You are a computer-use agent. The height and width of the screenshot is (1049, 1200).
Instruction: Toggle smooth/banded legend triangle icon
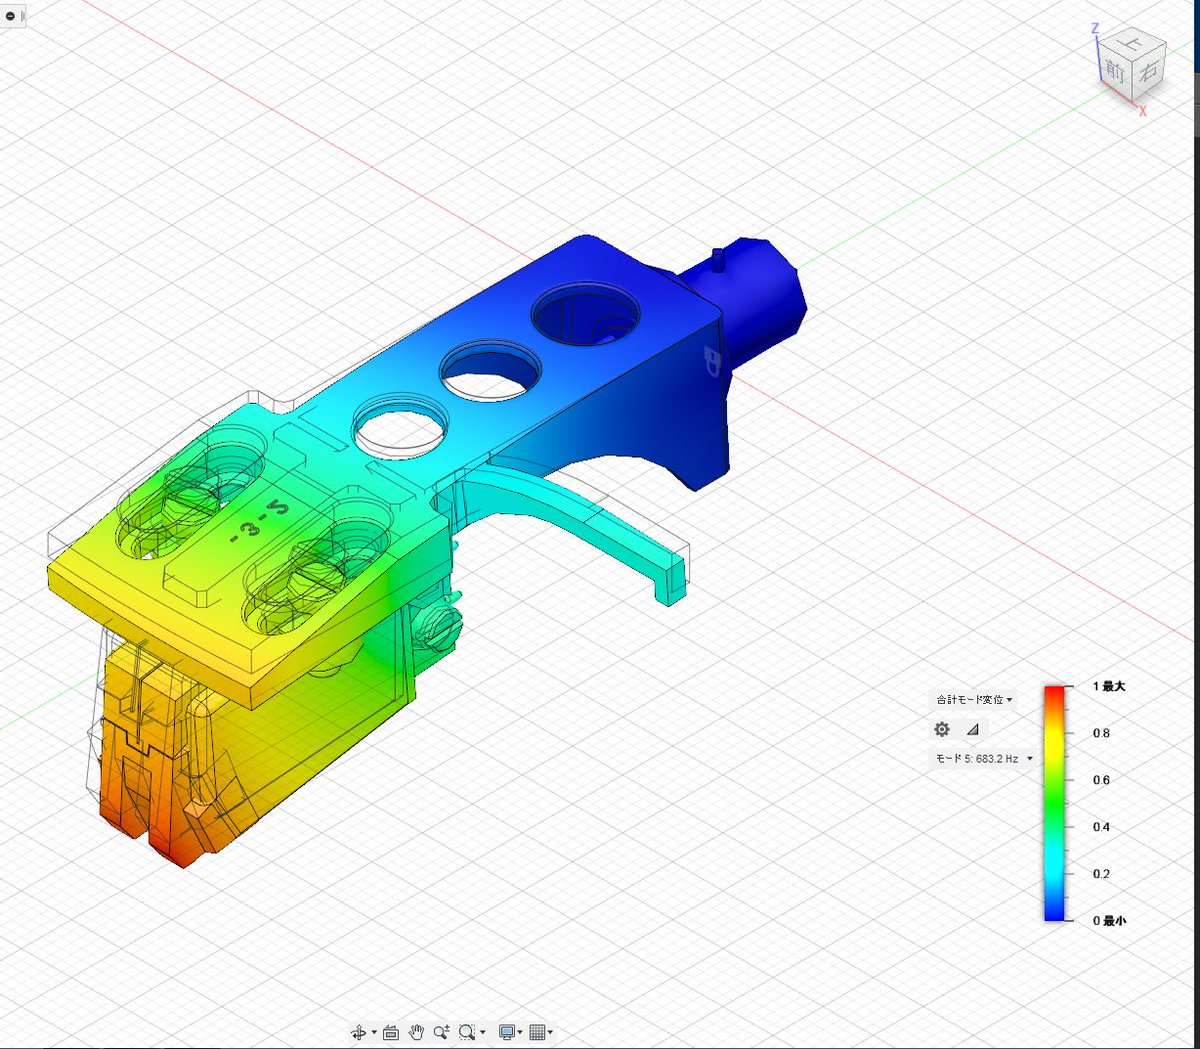tap(972, 729)
